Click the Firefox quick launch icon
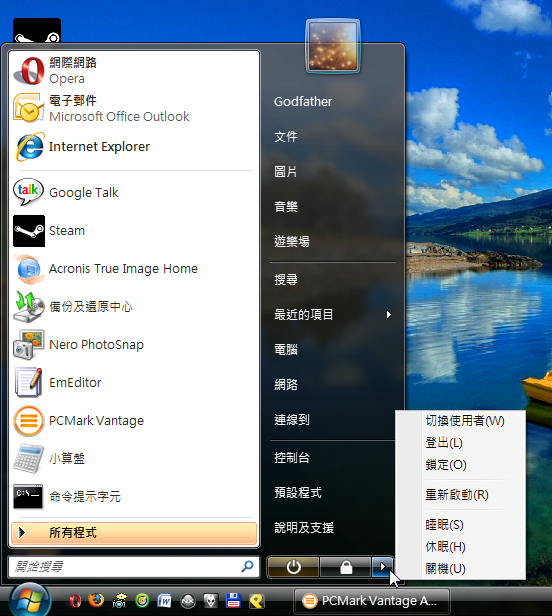 click(96, 600)
